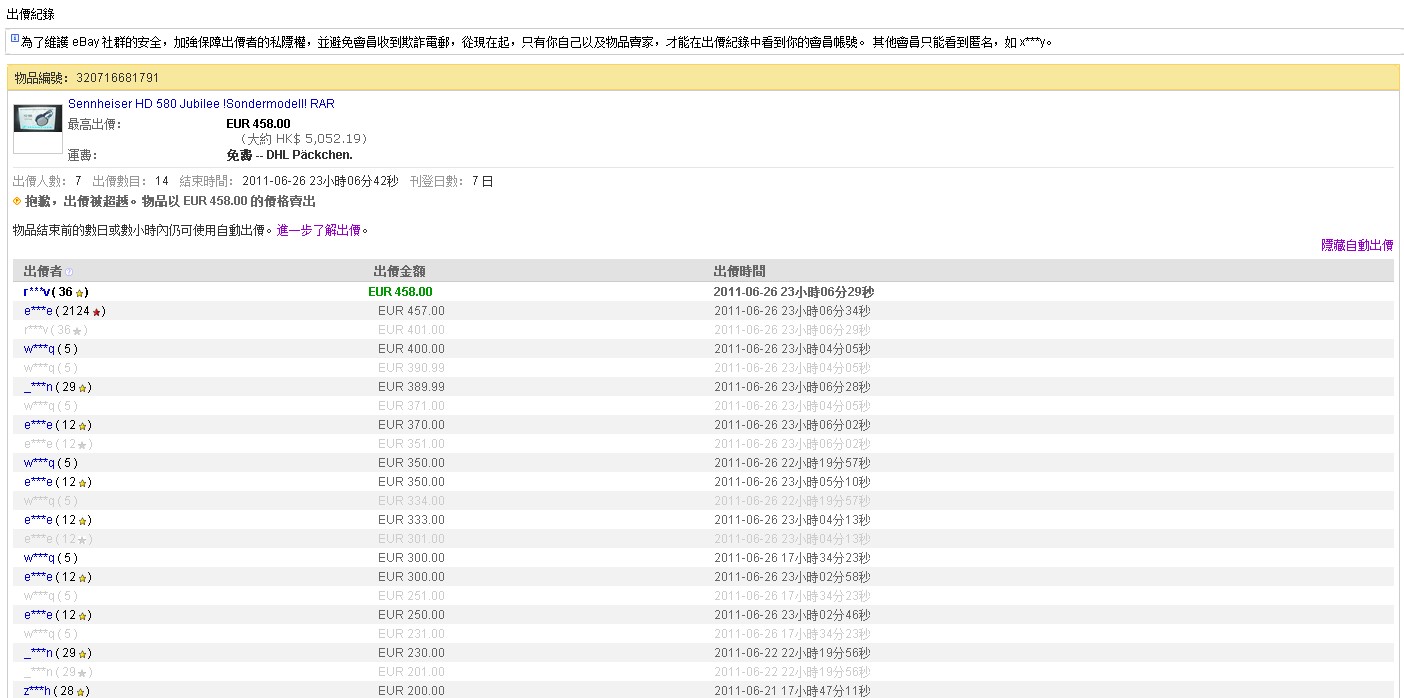Open bidder _***n in the EUR 230.00 row
Viewport: 1404px width, 698px height.
click(x=39, y=653)
